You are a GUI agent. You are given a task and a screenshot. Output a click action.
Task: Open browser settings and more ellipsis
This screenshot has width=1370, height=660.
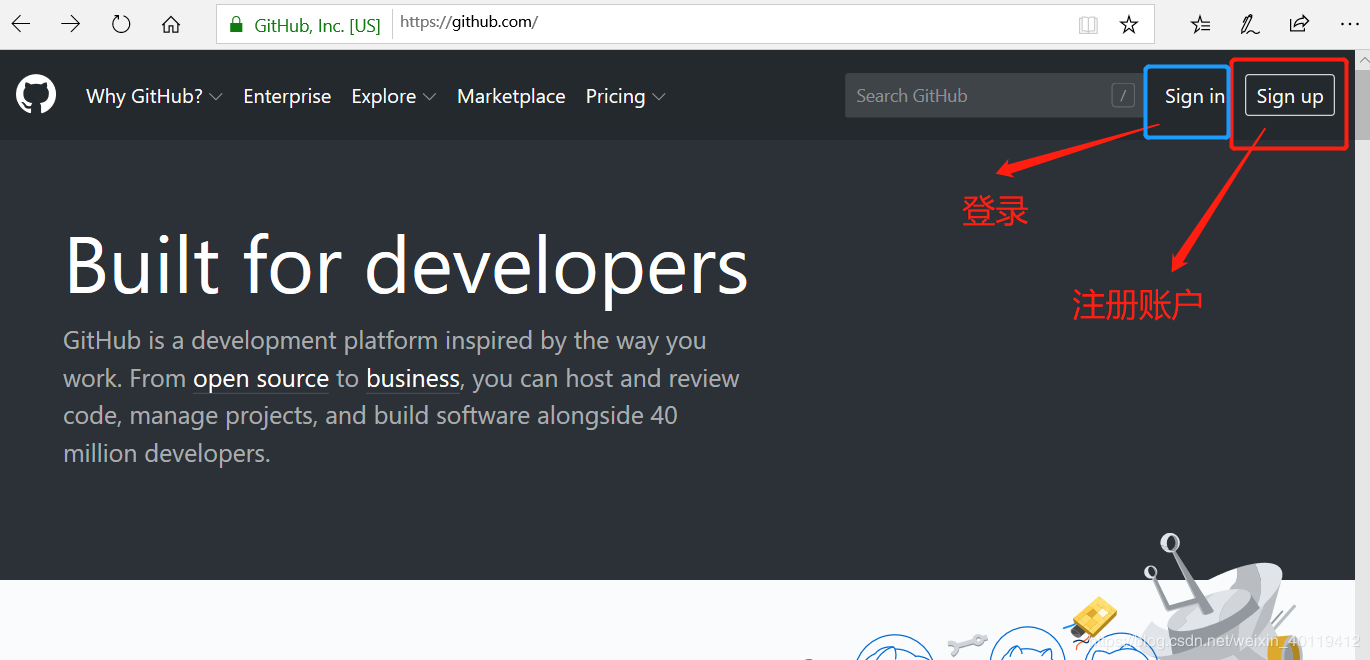point(1348,24)
